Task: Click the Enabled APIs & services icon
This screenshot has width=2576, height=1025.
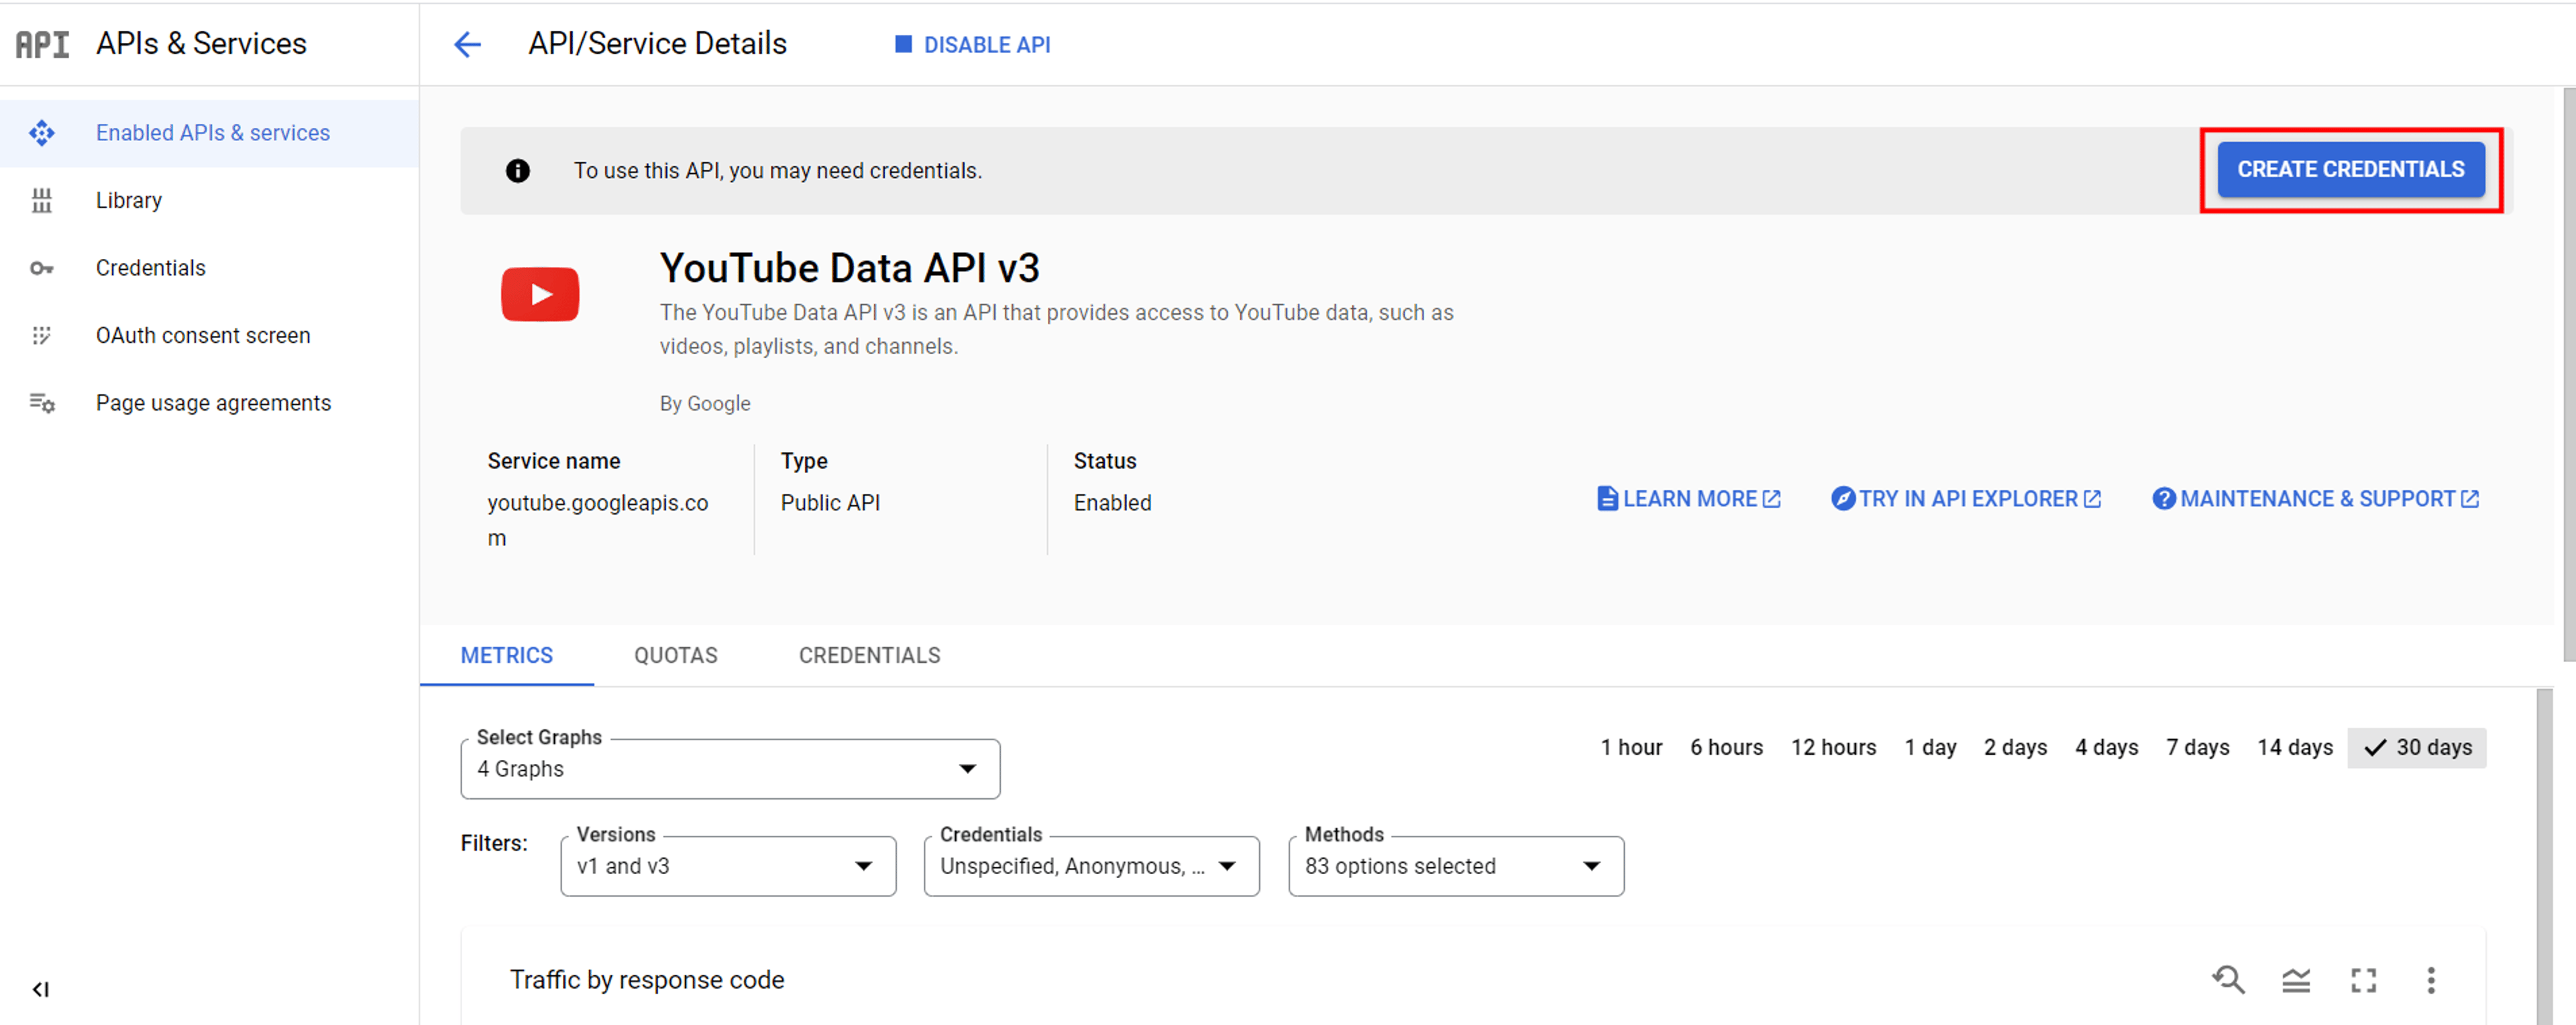Action: click(41, 133)
